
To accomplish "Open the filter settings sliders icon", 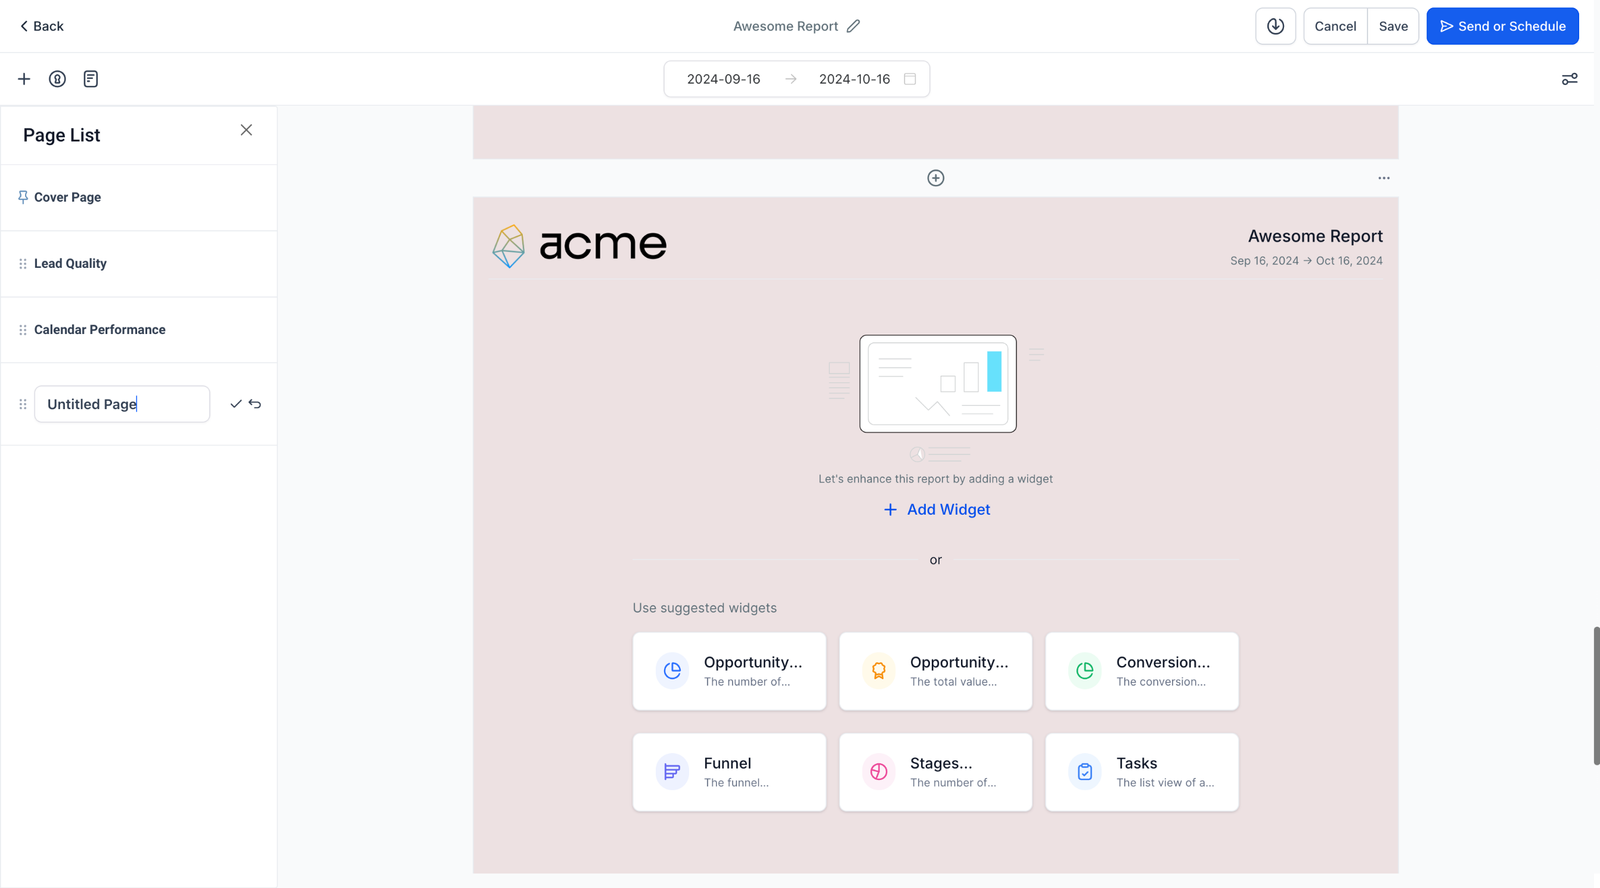I will click(1569, 79).
